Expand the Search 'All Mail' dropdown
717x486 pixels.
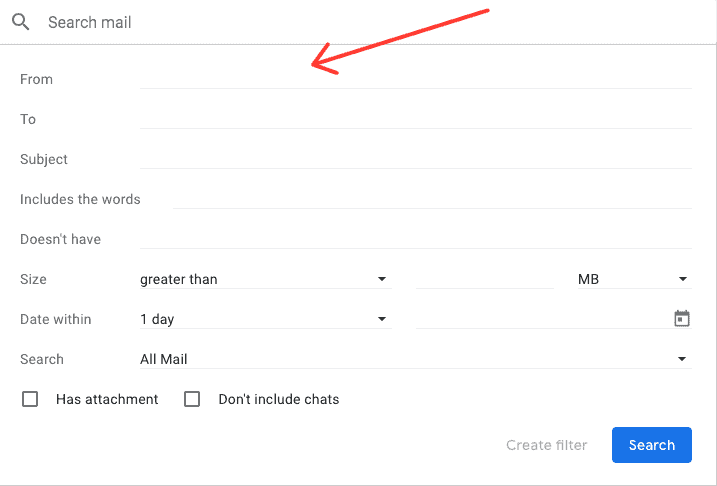pos(414,359)
